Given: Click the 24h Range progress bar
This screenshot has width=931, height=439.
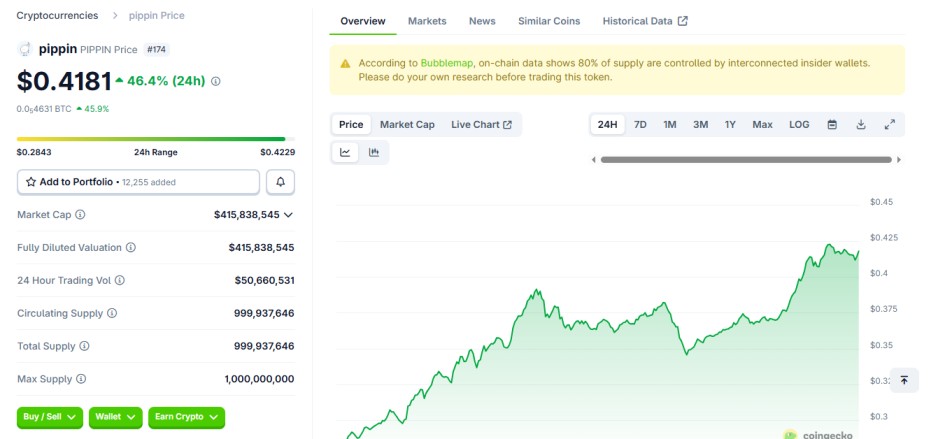Looking at the screenshot, I should [x=156, y=139].
